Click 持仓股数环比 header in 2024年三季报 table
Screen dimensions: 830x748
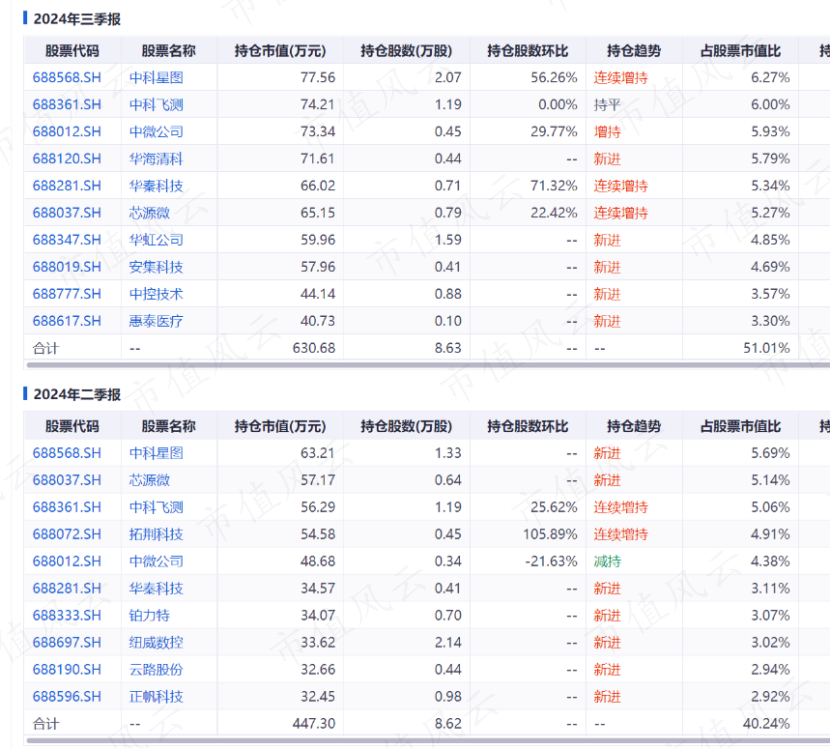click(527, 51)
